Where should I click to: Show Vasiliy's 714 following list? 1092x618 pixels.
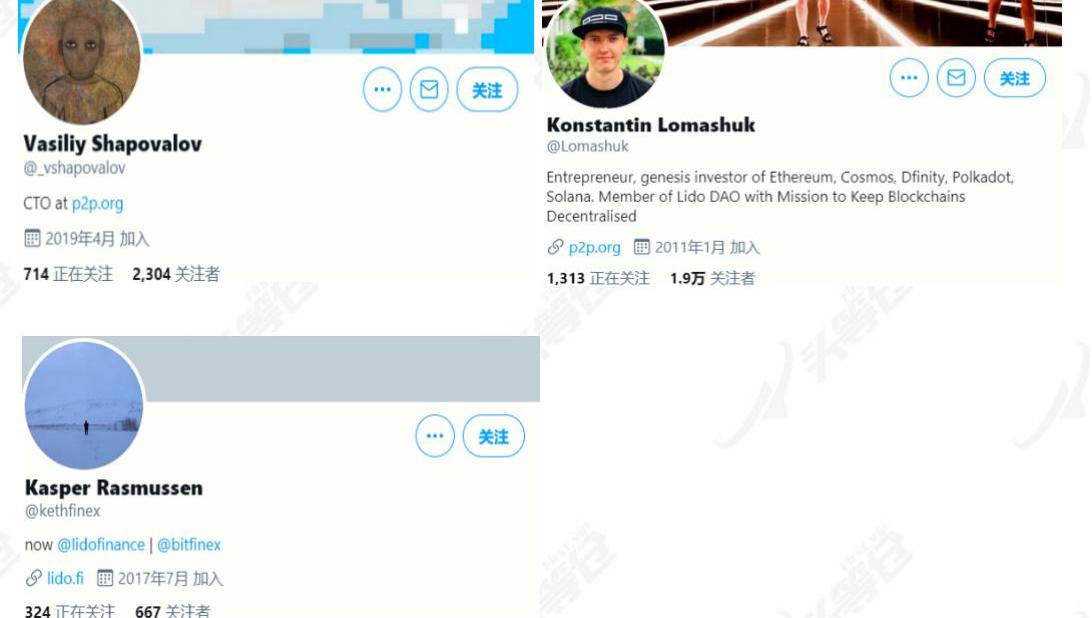pyautogui.click(x=68, y=274)
